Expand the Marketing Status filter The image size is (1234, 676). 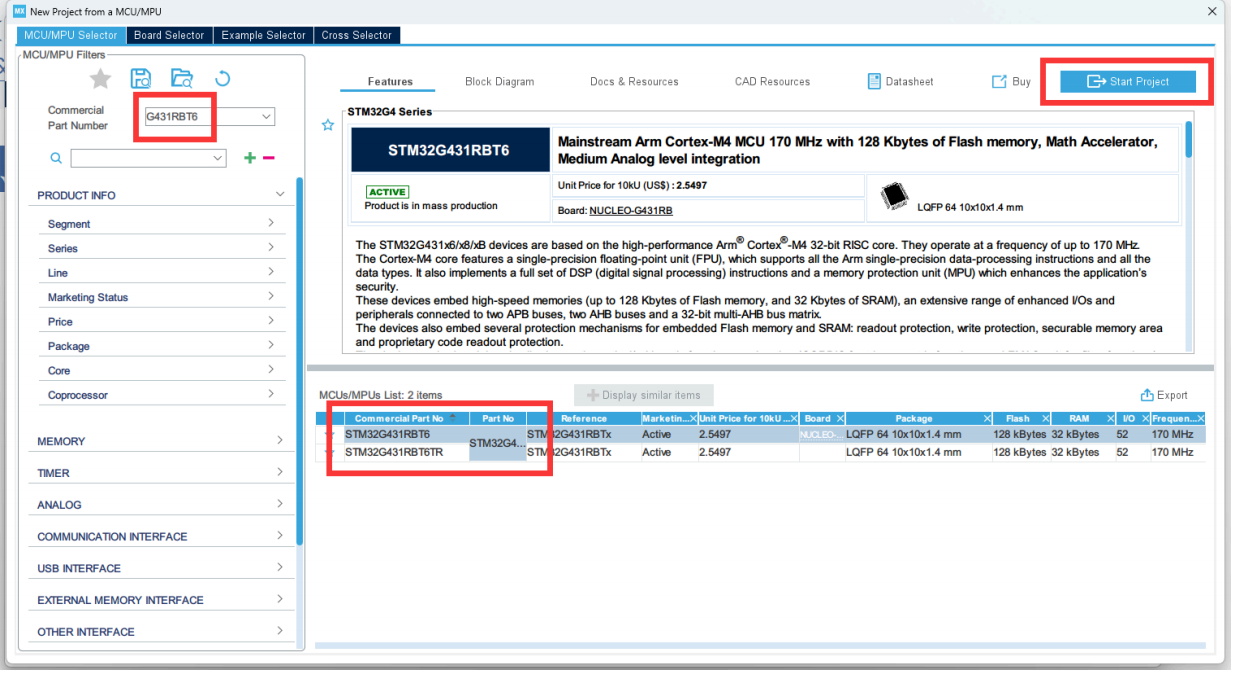[x=271, y=297]
